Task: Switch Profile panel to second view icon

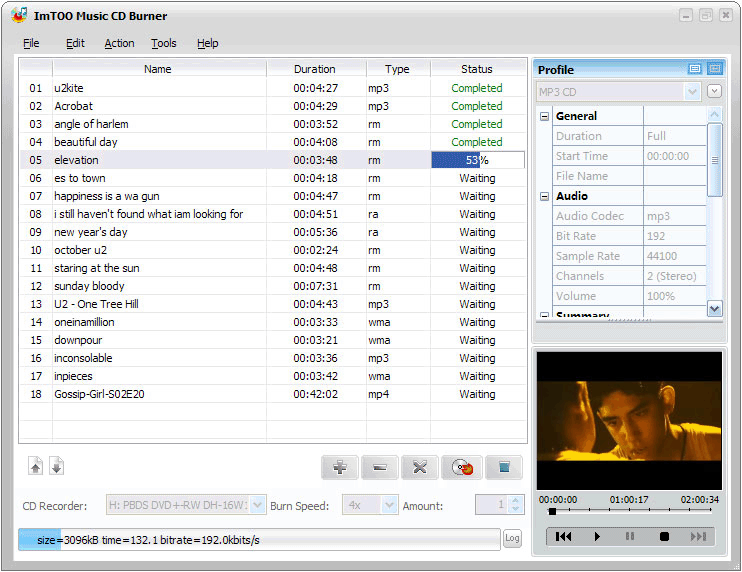Action: (715, 69)
